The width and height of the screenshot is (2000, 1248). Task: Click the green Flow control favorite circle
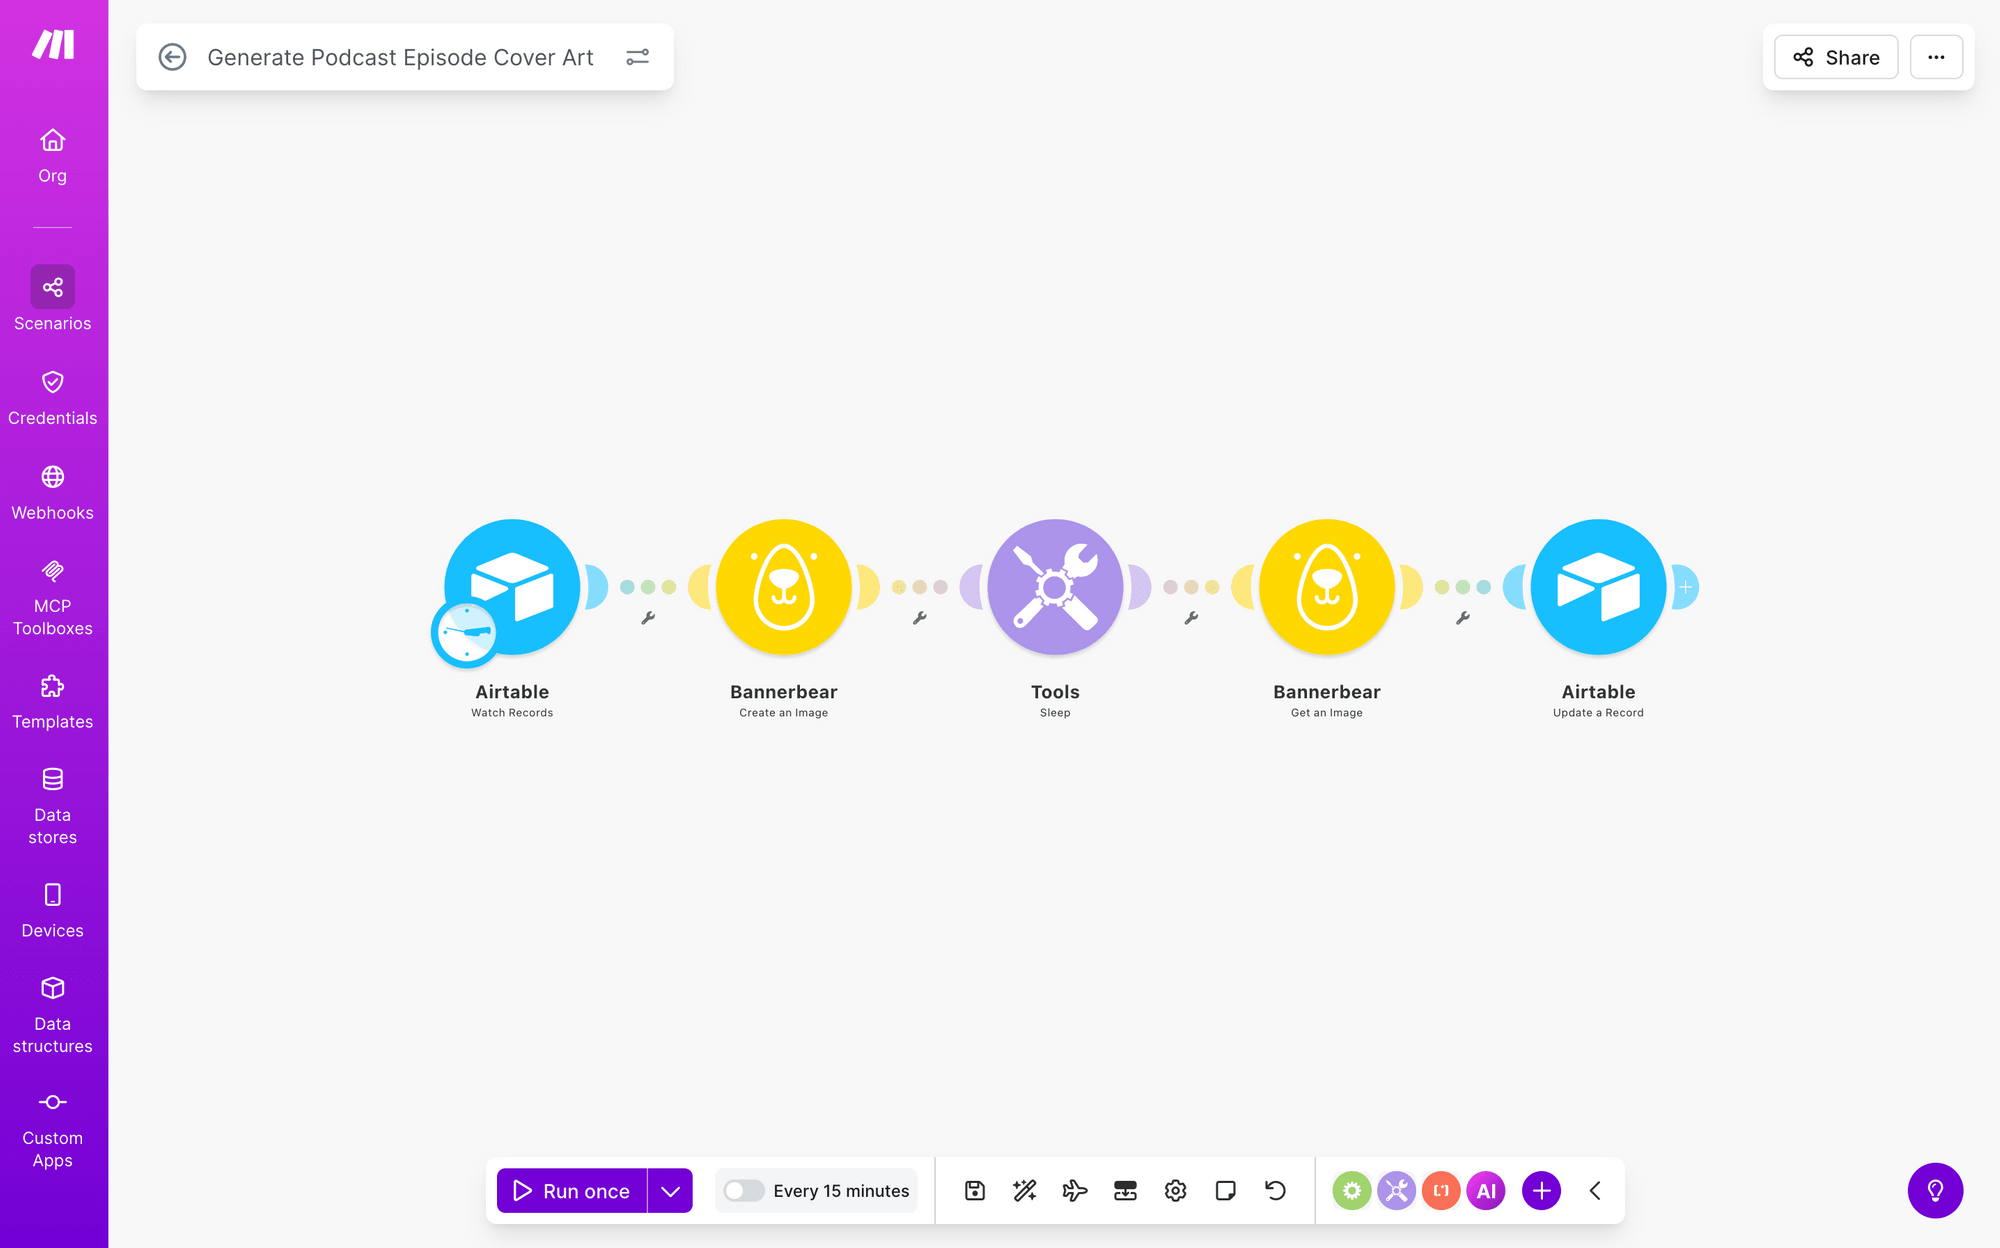pyautogui.click(x=1352, y=1190)
